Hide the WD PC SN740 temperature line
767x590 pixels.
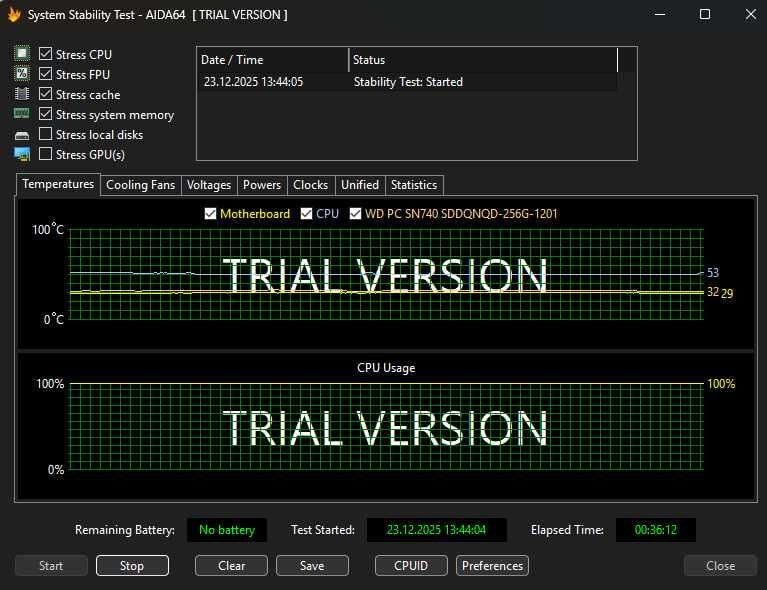tap(355, 214)
